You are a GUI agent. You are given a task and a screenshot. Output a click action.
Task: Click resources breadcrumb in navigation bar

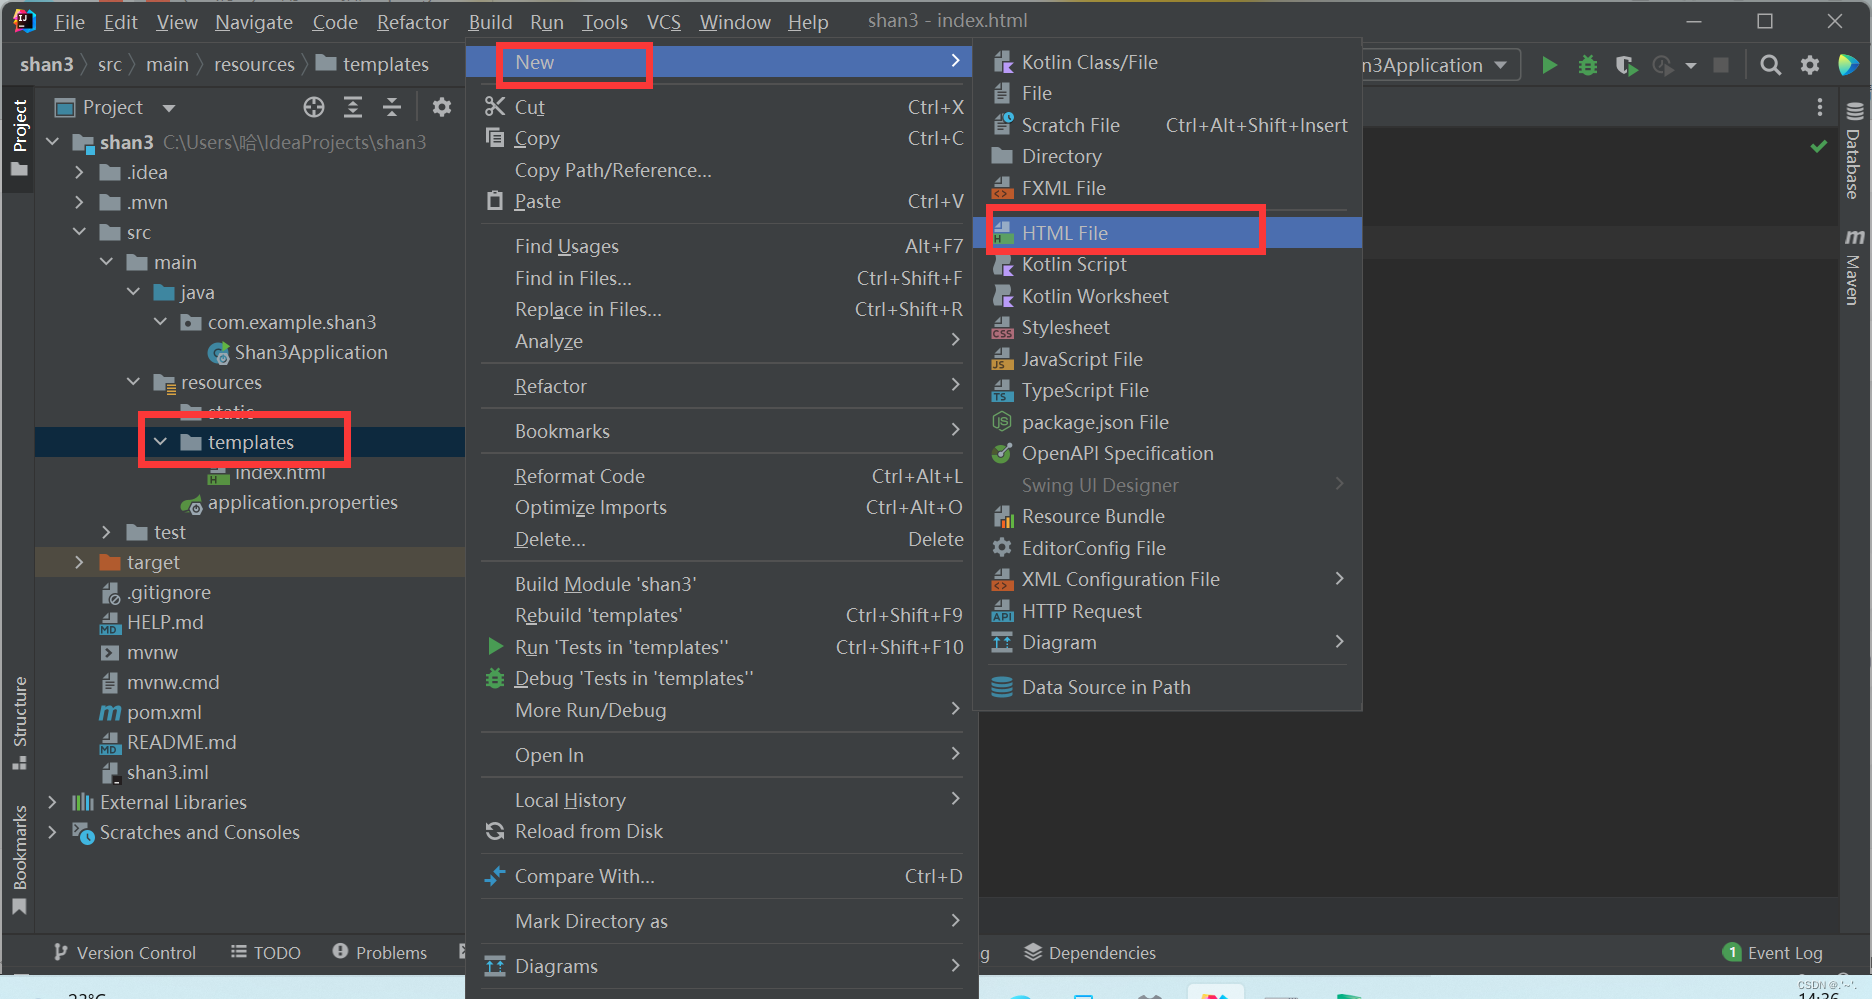pos(254,64)
